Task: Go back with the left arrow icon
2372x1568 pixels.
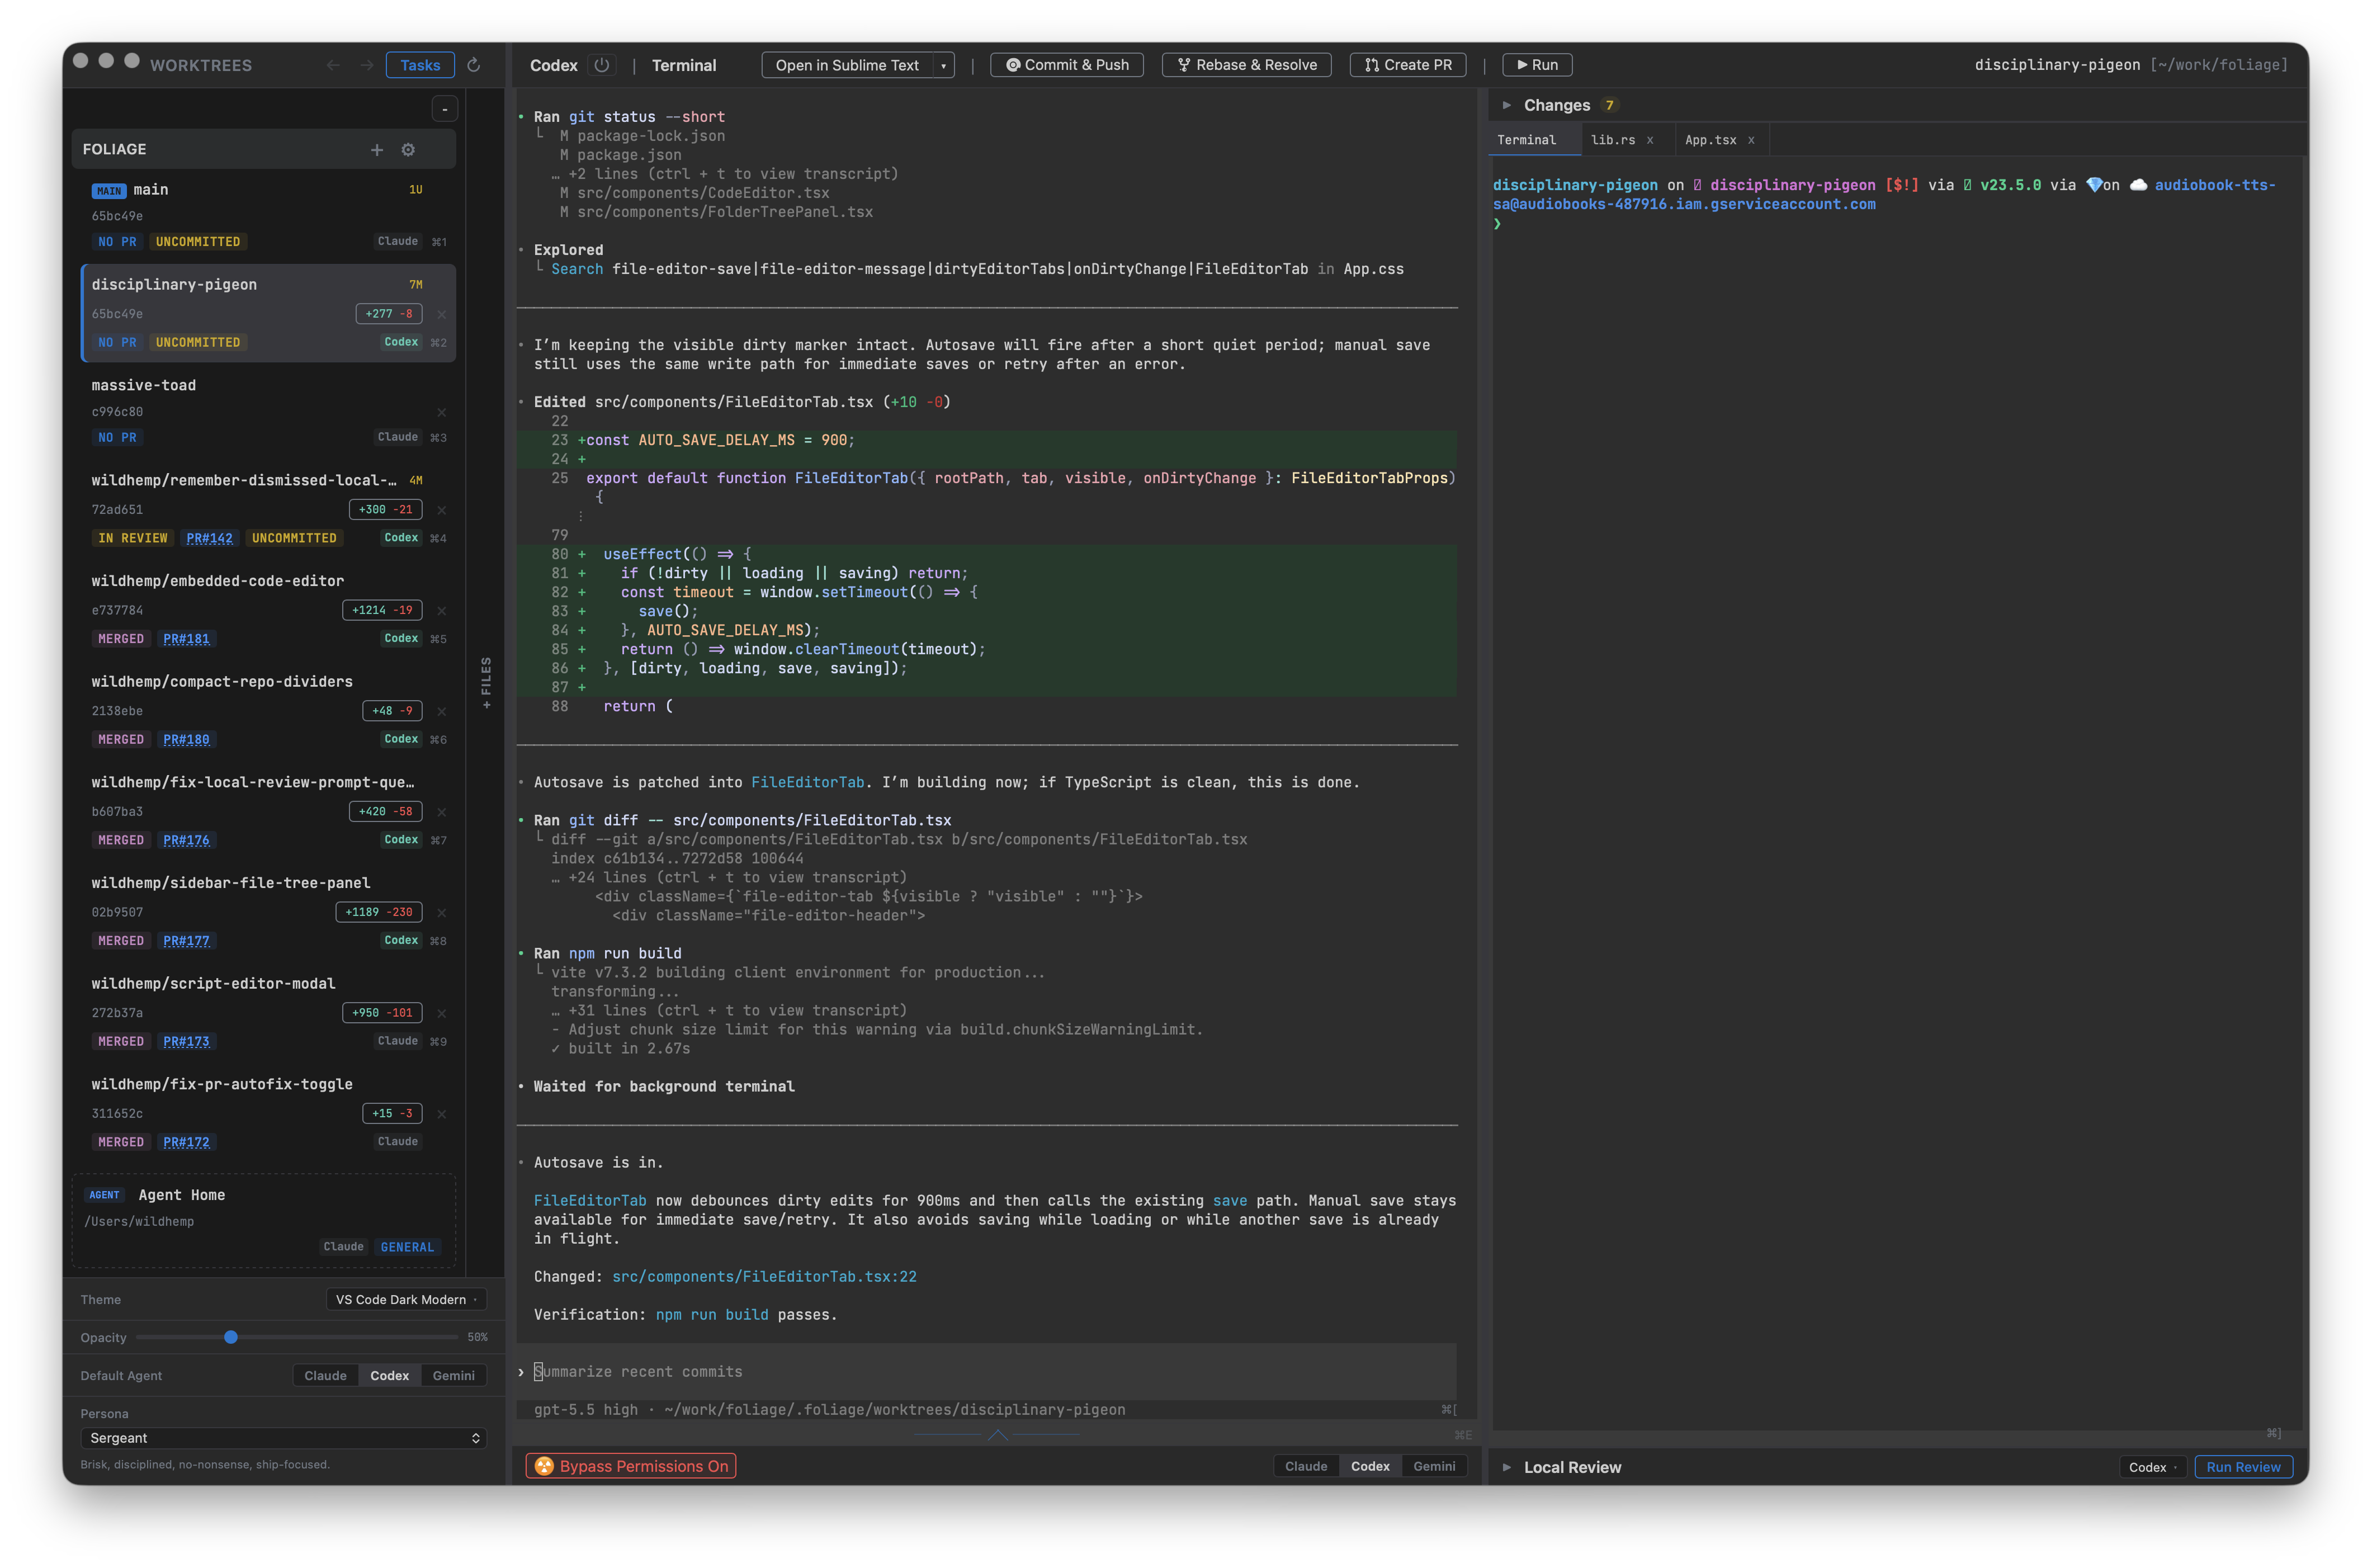Action: click(333, 65)
